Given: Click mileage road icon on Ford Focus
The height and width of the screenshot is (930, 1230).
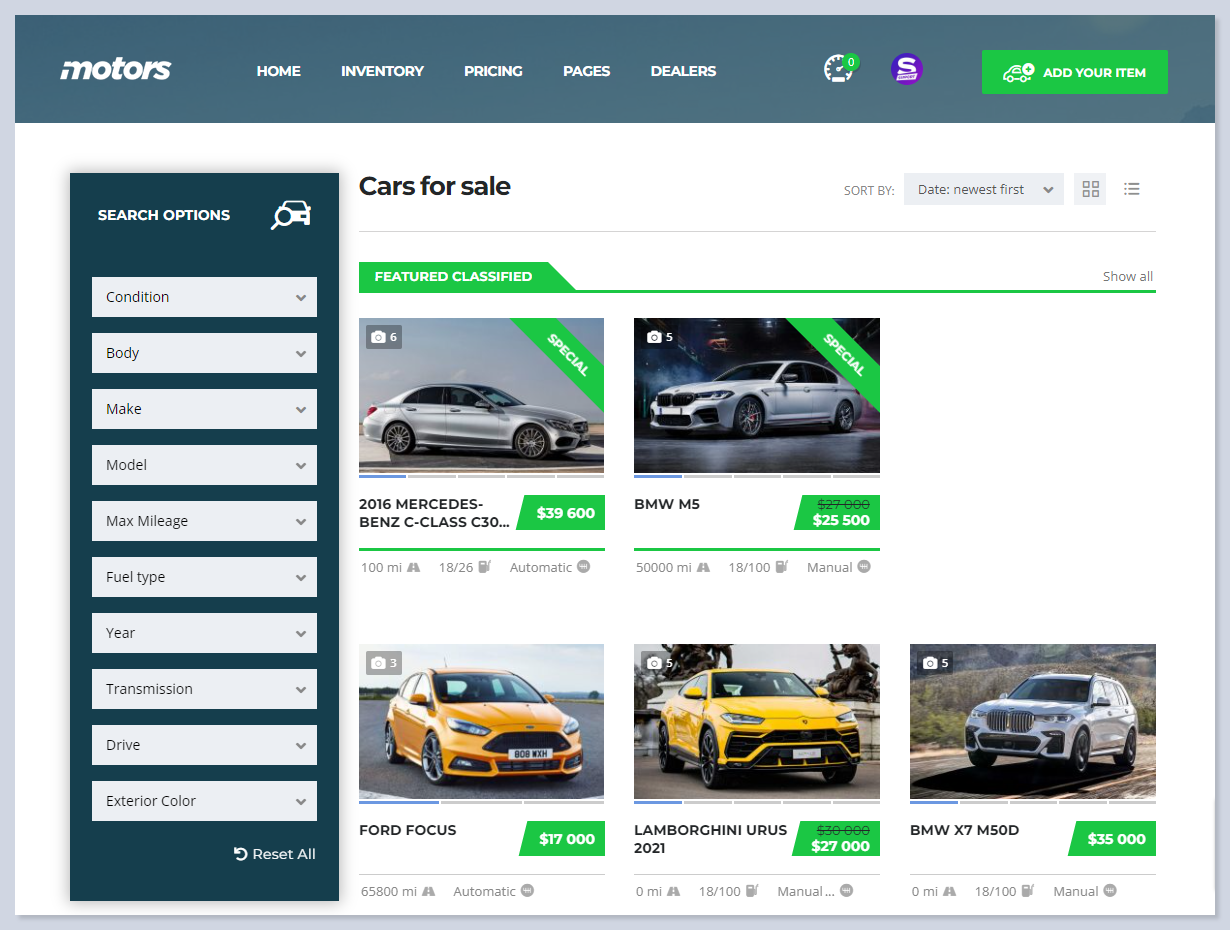Looking at the screenshot, I should pyautogui.click(x=428, y=891).
